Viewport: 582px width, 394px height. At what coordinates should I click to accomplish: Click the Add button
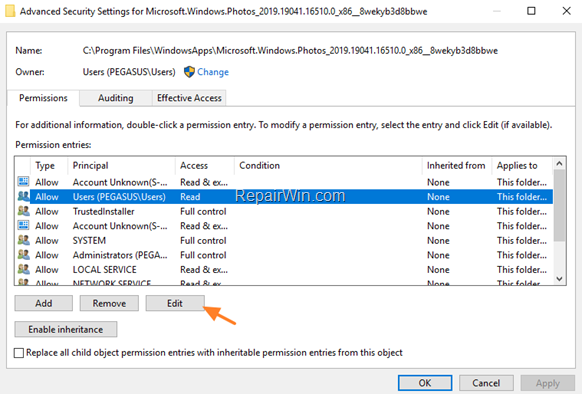coord(43,303)
